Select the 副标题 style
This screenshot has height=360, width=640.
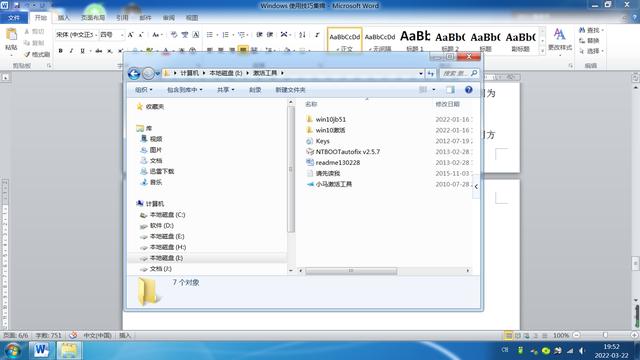(520, 41)
